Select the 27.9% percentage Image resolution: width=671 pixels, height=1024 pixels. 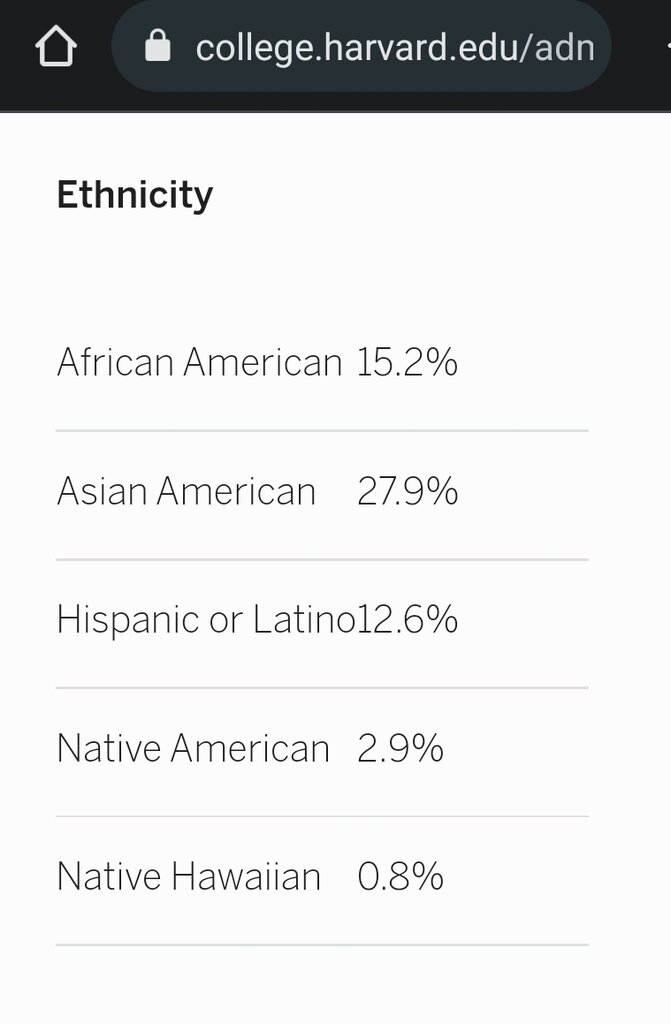click(x=407, y=491)
